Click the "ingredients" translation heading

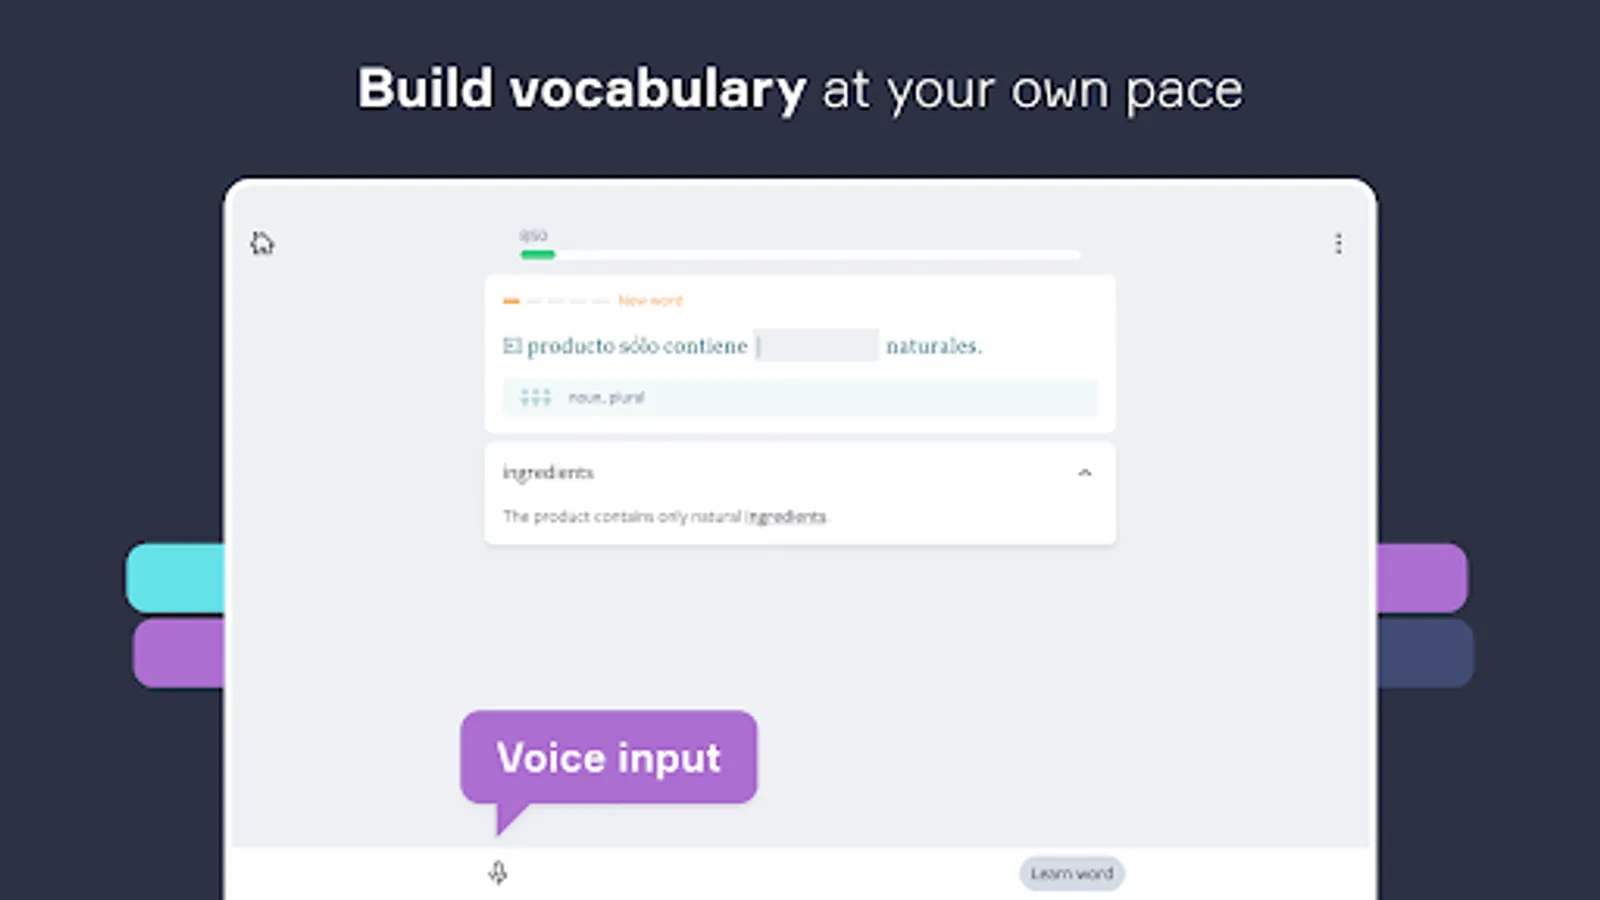pos(548,473)
